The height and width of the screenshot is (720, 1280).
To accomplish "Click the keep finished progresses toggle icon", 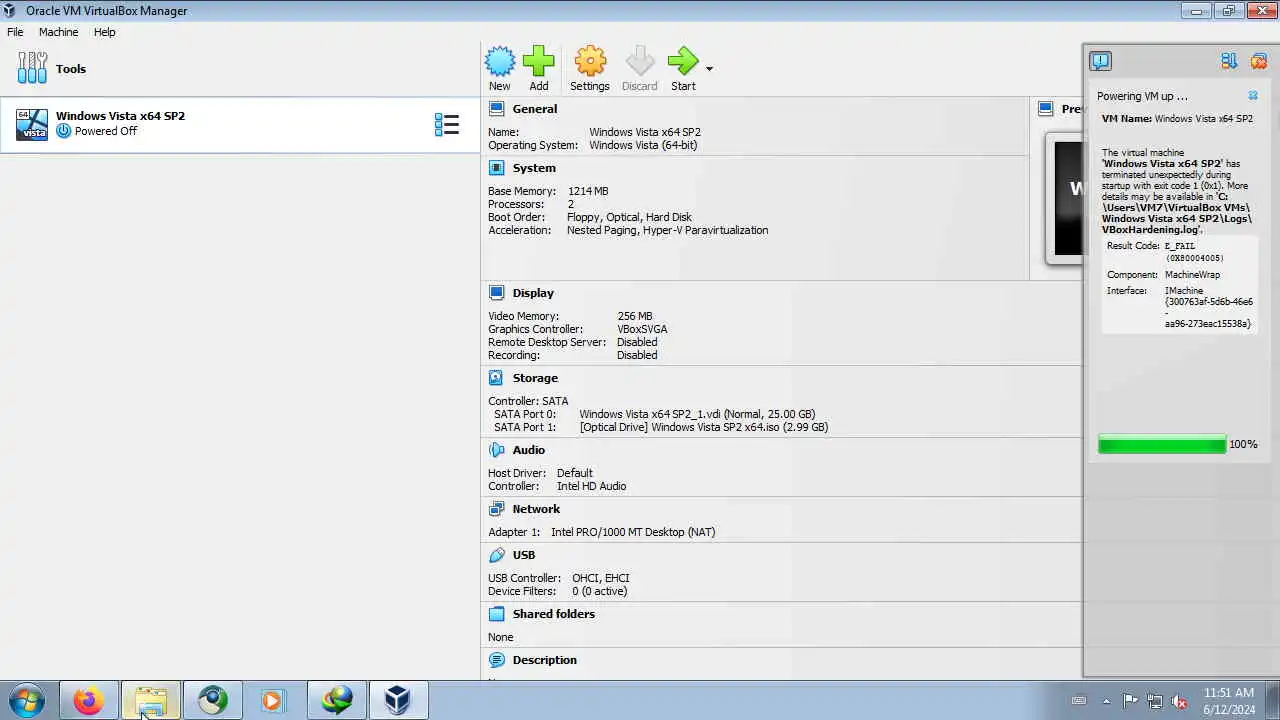I will point(1229,61).
